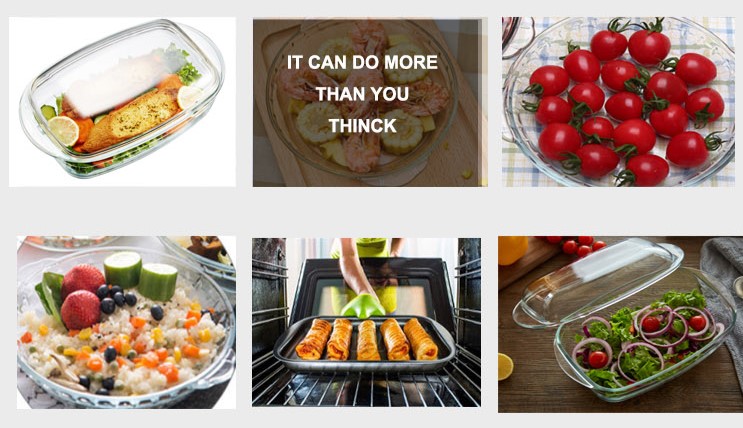Click the cucumber pieces atop the rice bowl
This screenshot has width=743, height=428.
141,275
